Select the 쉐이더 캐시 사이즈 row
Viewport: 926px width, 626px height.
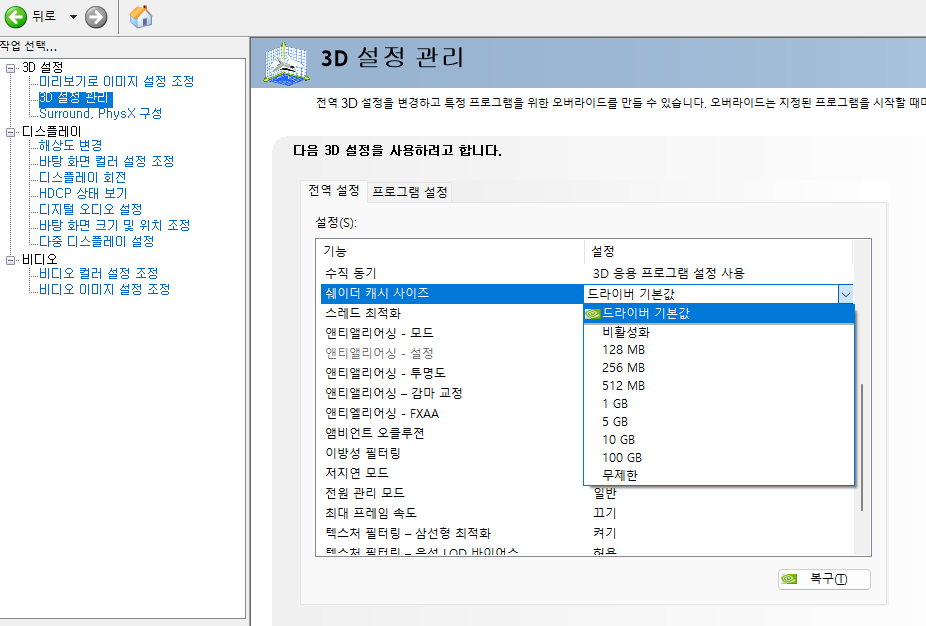452,294
